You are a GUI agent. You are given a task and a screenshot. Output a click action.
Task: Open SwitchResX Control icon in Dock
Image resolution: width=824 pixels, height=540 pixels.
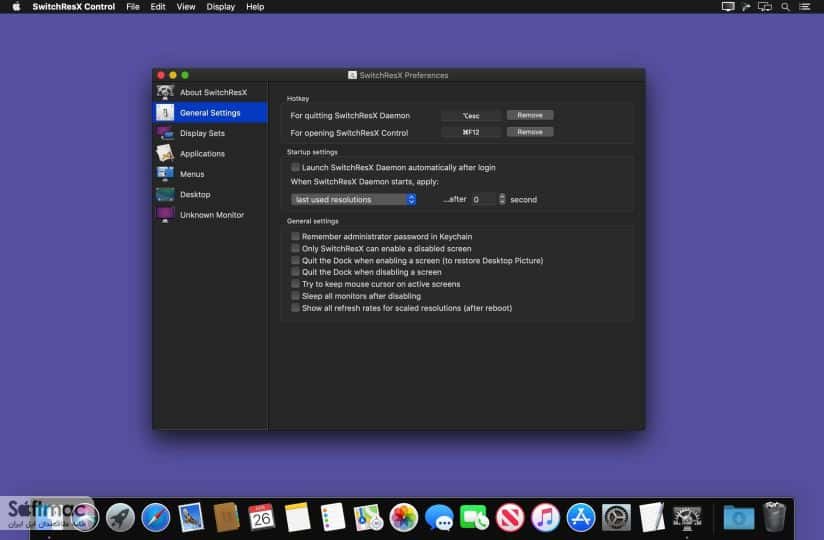pyautogui.click(x=687, y=517)
